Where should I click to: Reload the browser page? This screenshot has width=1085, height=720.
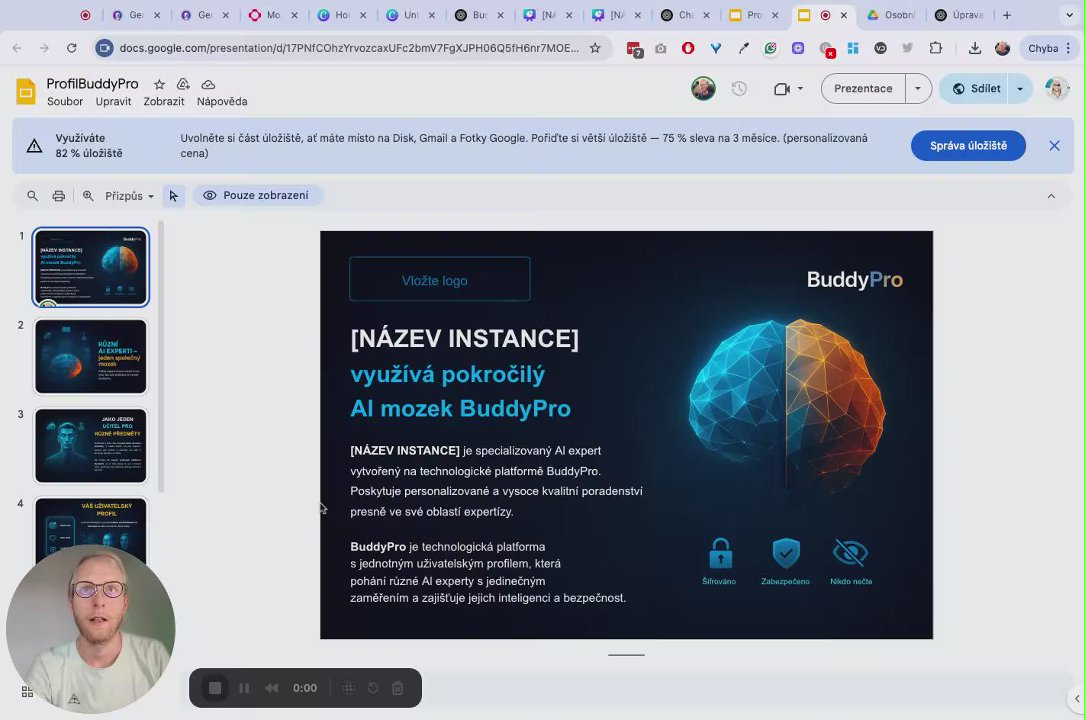click(x=71, y=48)
